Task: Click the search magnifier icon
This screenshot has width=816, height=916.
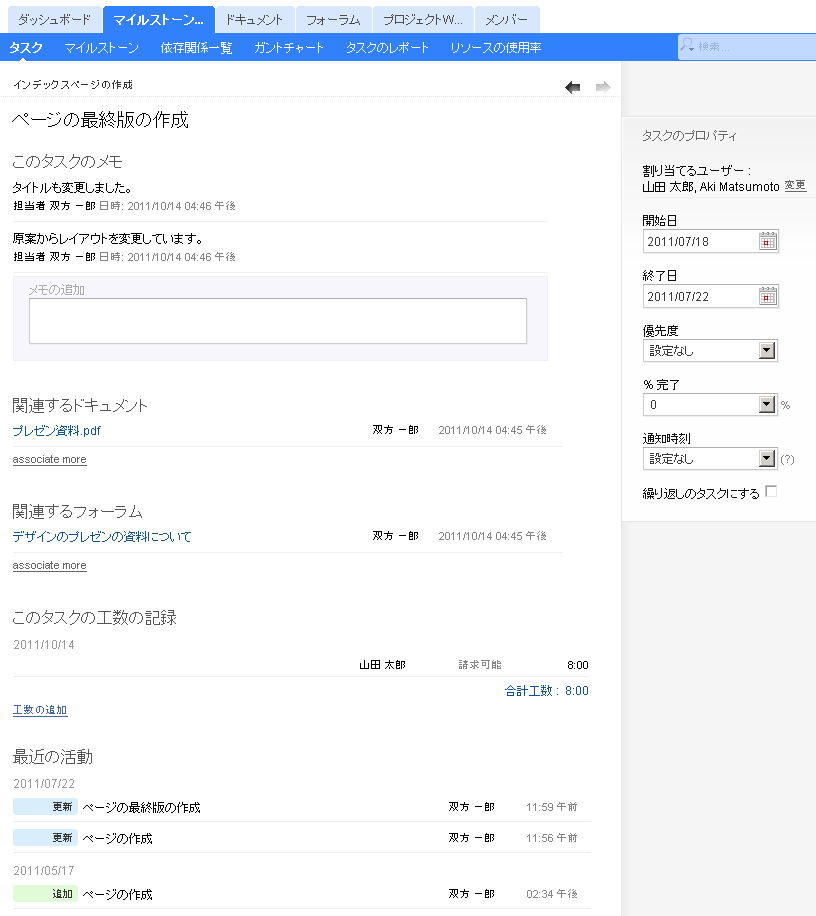Action: point(687,45)
